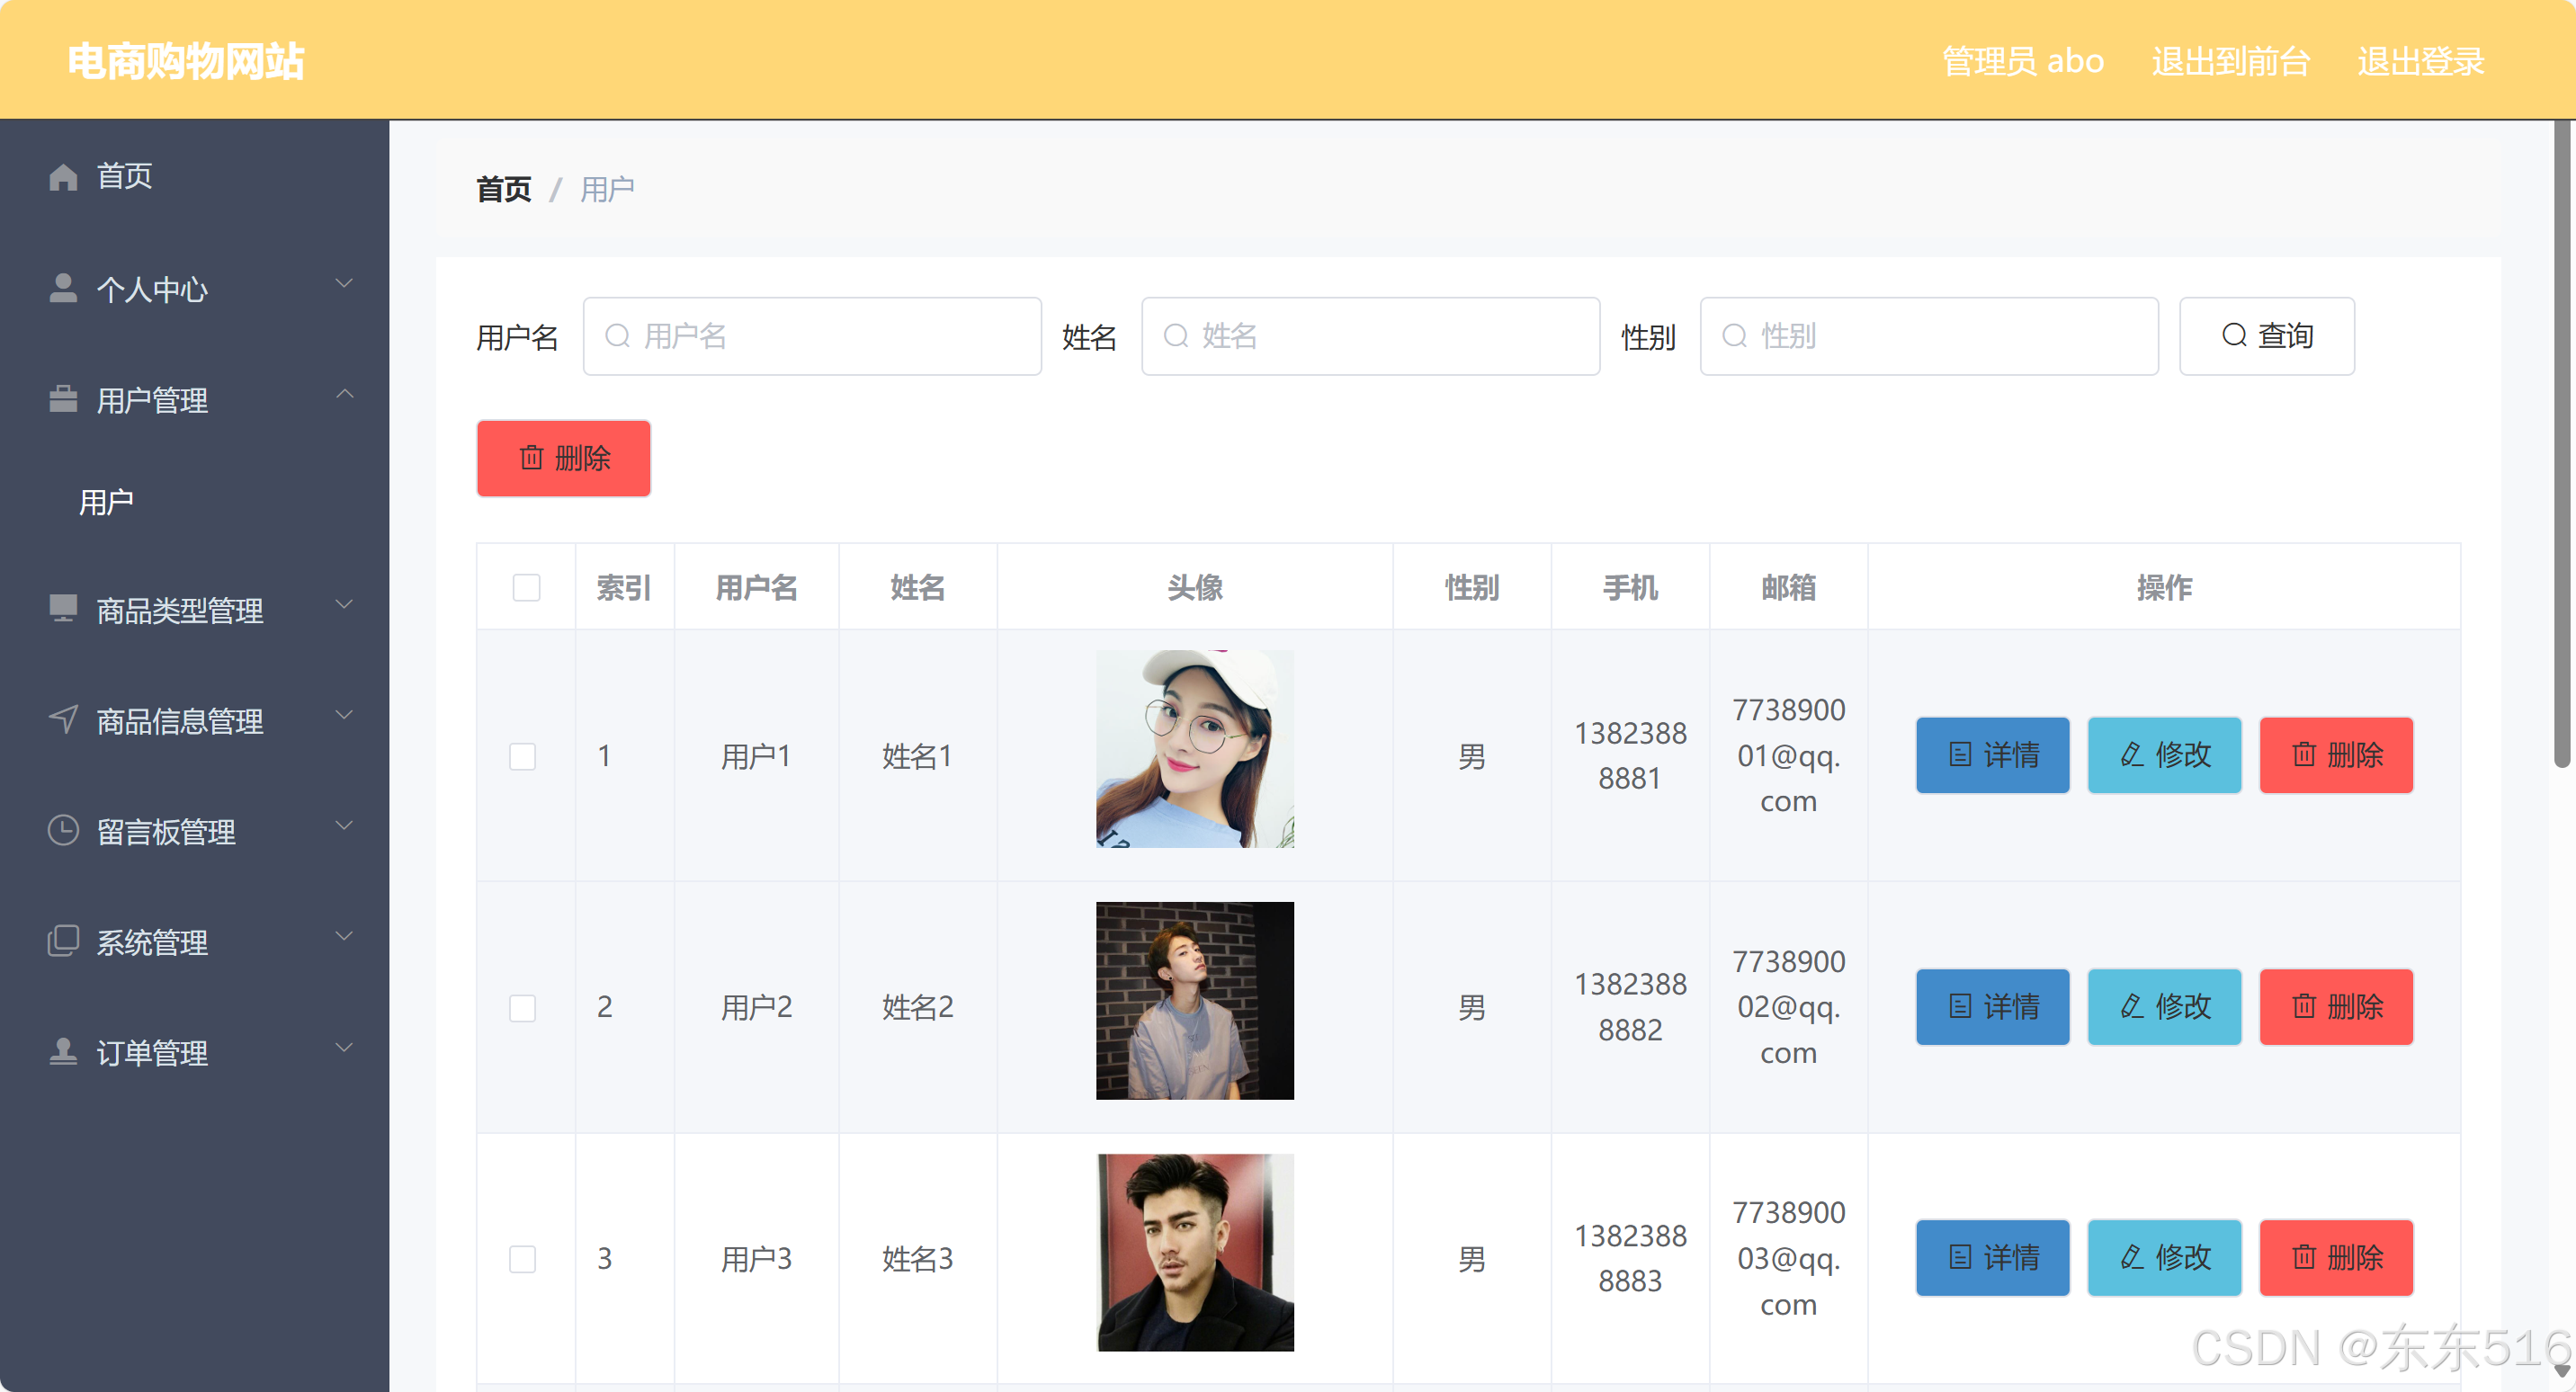The height and width of the screenshot is (1392, 2576).
Task: Click the briefcase icon beside 用户管理
Action: [x=63, y=399]
